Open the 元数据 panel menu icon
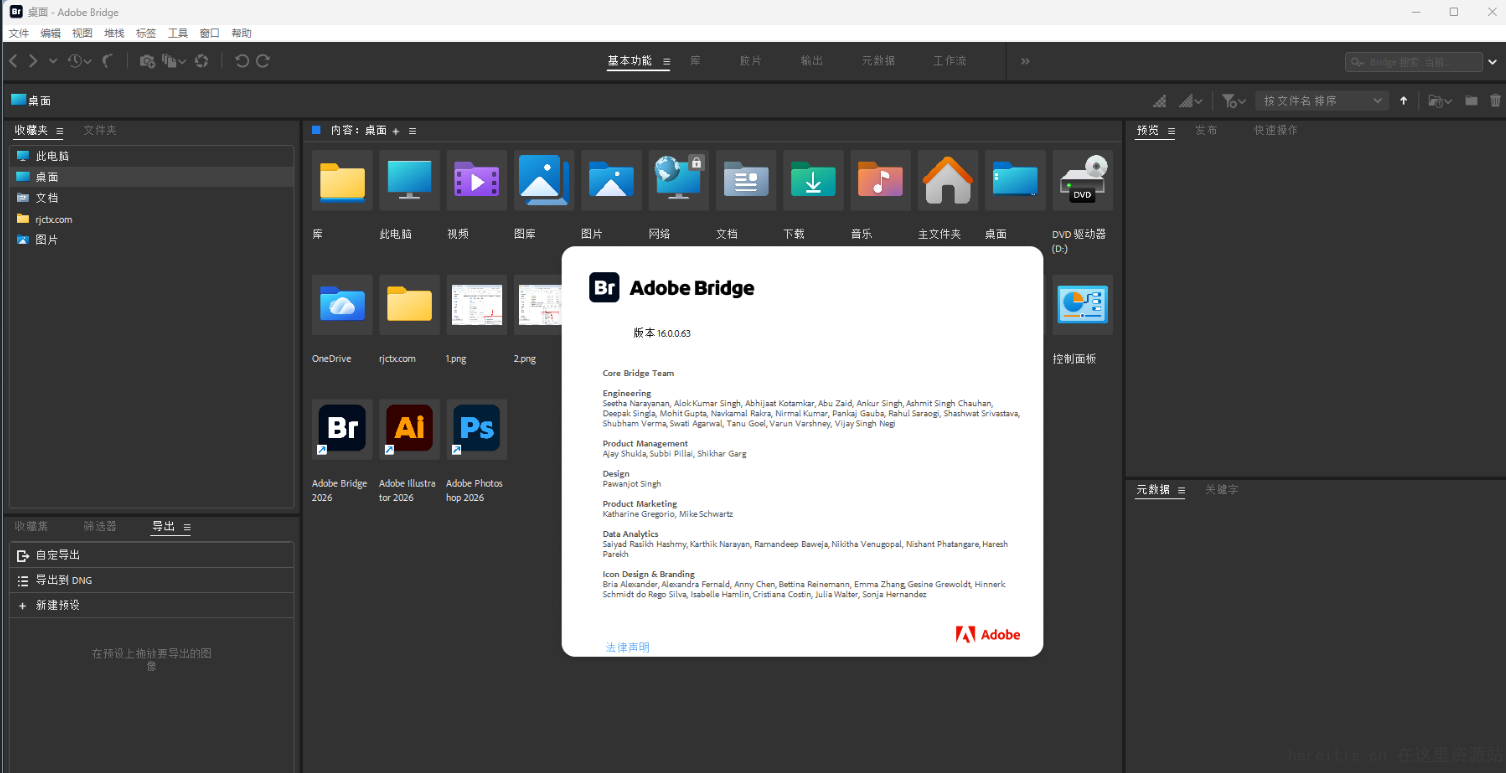 pyautogui.click(x=1181, y=491)
